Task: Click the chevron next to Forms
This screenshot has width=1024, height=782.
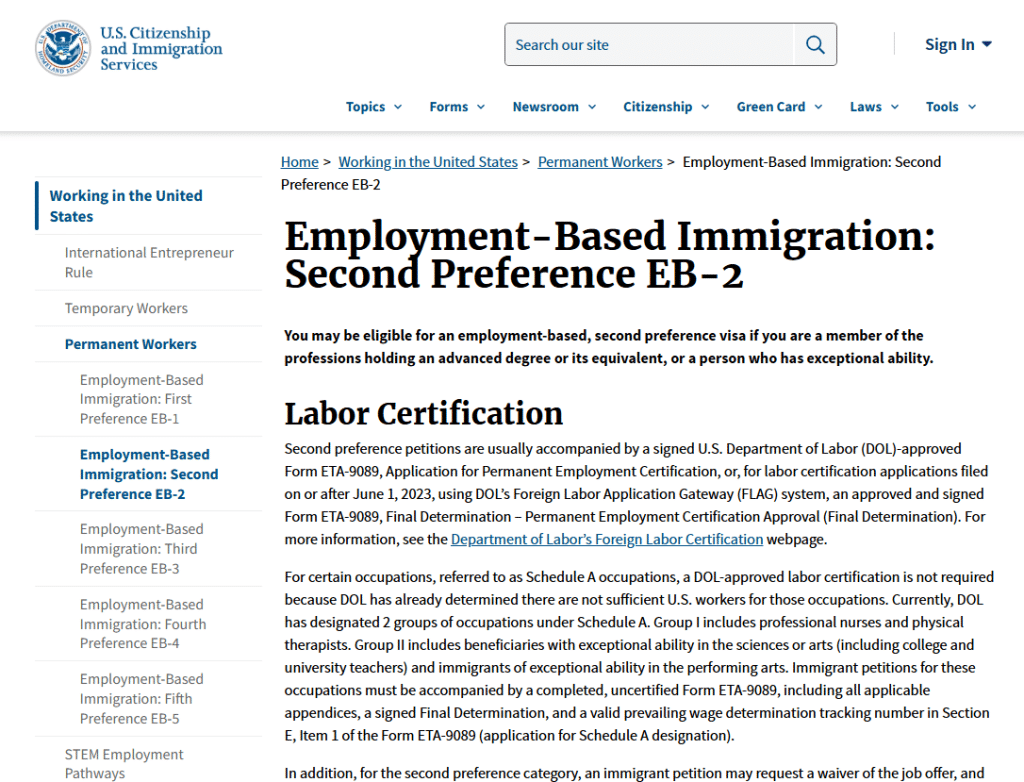Action: [x=481, y=107]
